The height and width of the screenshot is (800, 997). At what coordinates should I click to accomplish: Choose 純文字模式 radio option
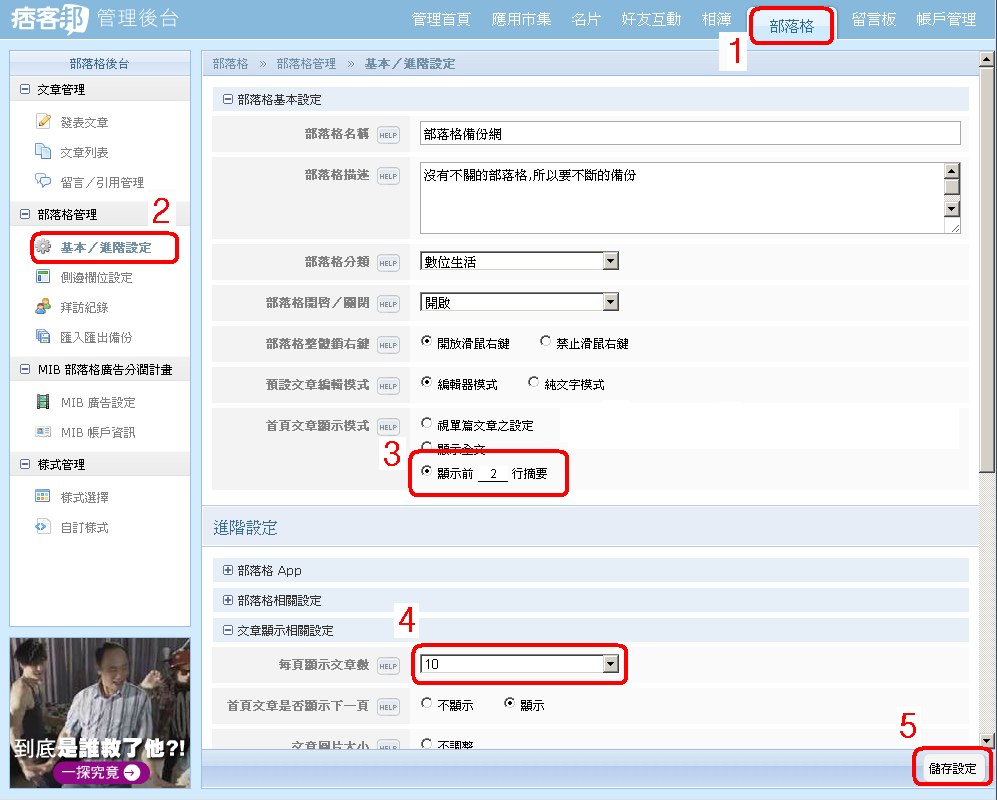click(x=534, y=382)
